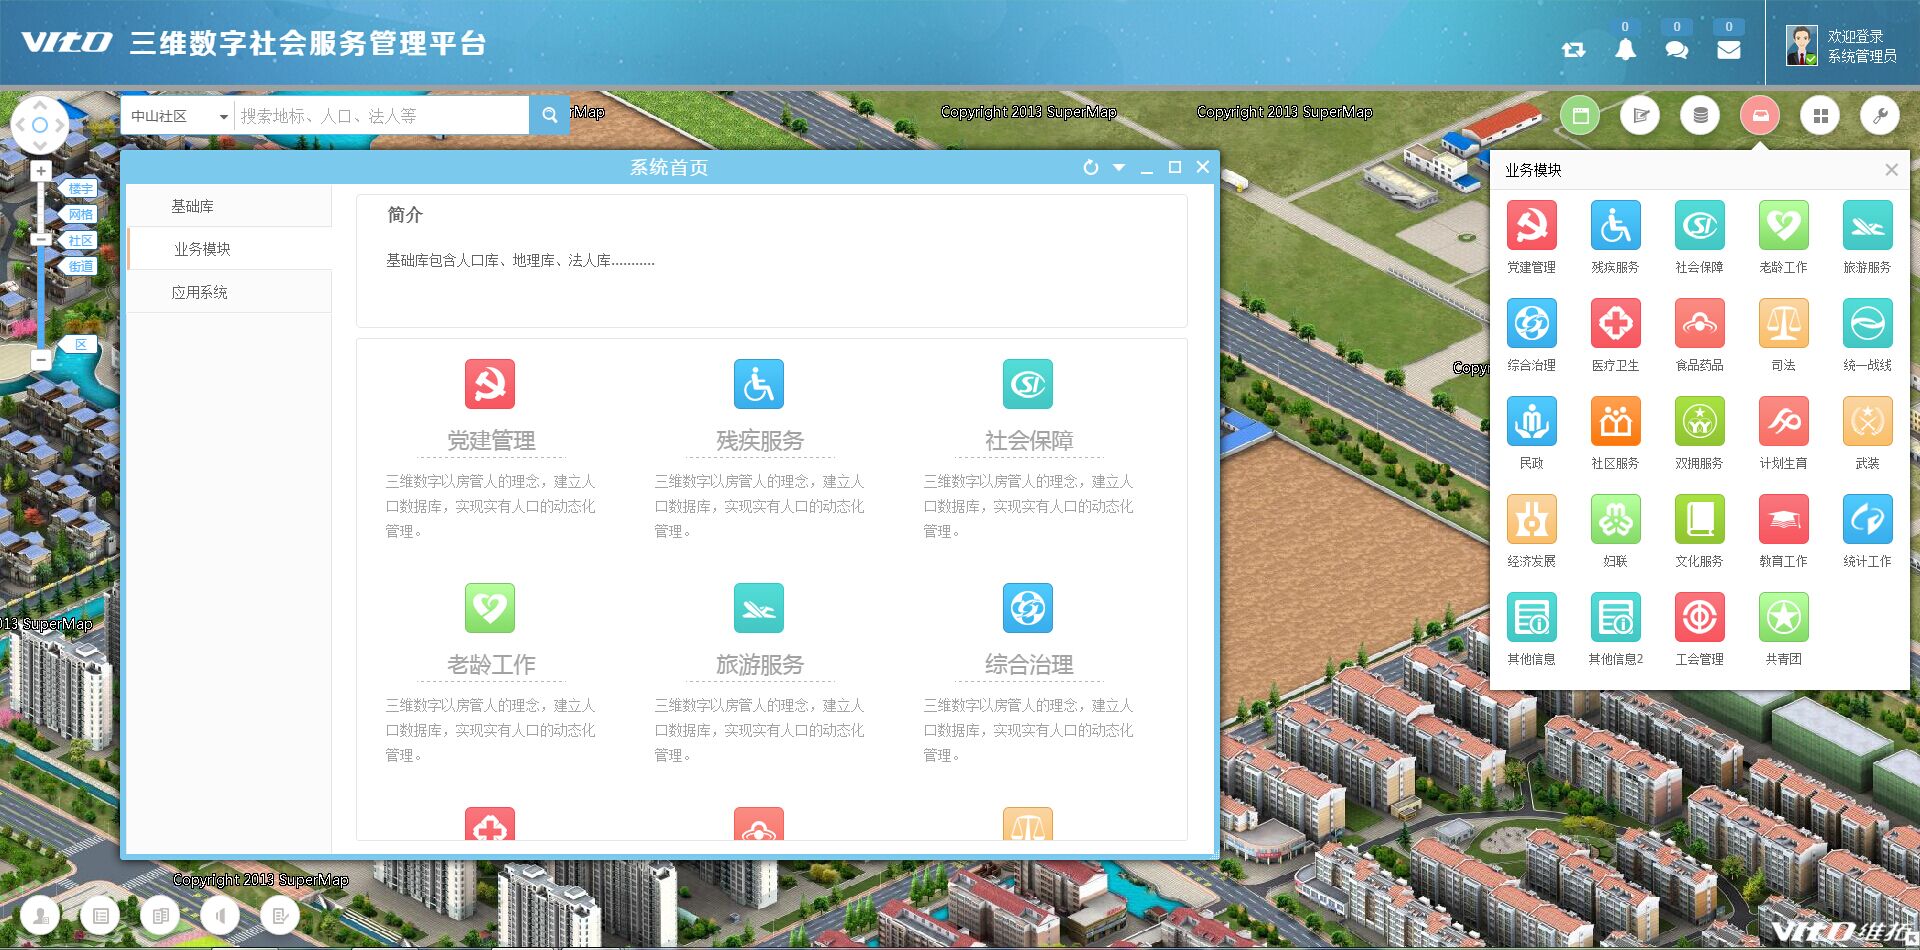Switch to 应用系统 in the sidebar
This screenshot has width=1920, height=950.
tap(199, 292)
